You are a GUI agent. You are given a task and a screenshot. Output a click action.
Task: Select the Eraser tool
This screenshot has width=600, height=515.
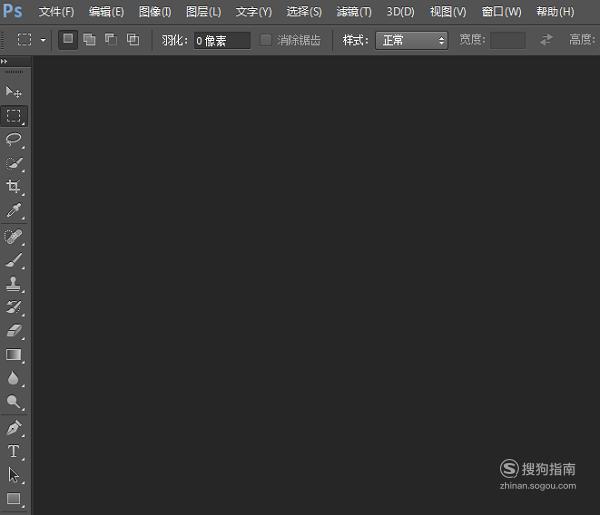[14, 331]
